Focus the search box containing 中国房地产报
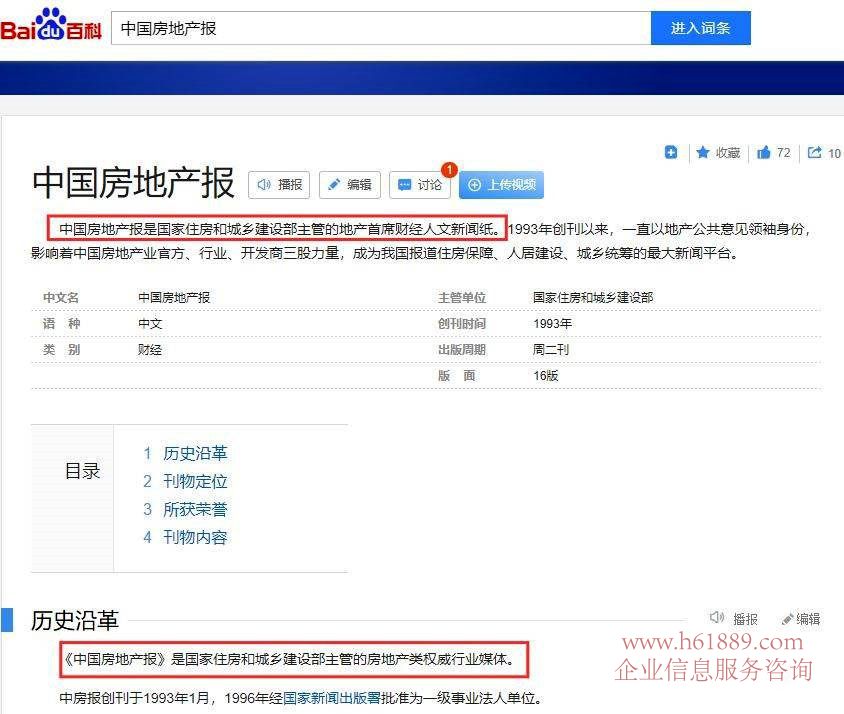 (x=380, y=28)
